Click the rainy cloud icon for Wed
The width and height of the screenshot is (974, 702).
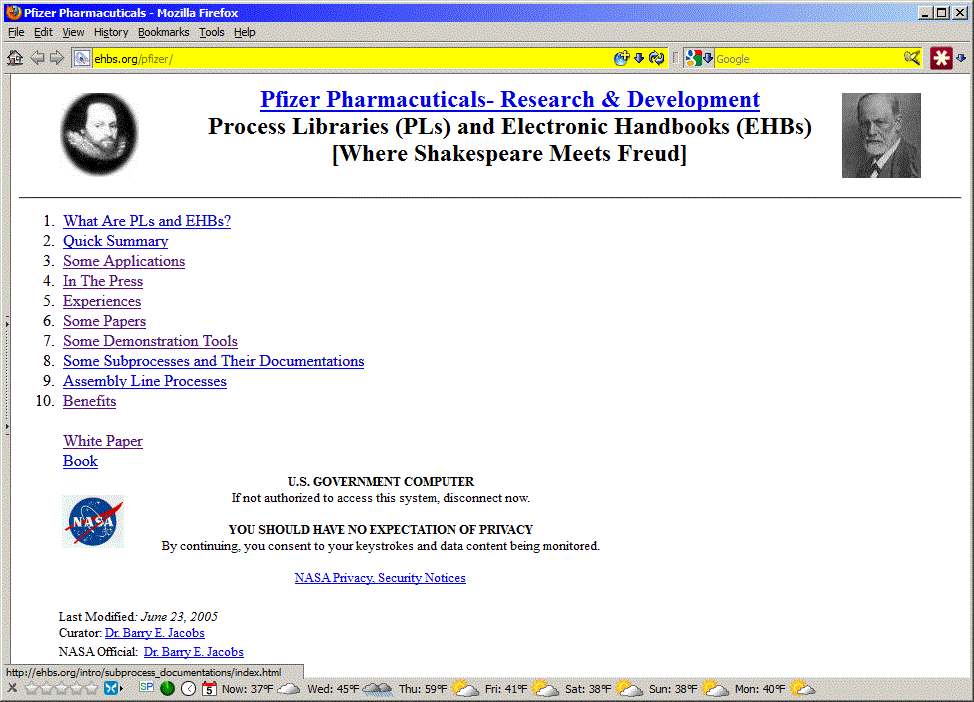tap(377, 688)
